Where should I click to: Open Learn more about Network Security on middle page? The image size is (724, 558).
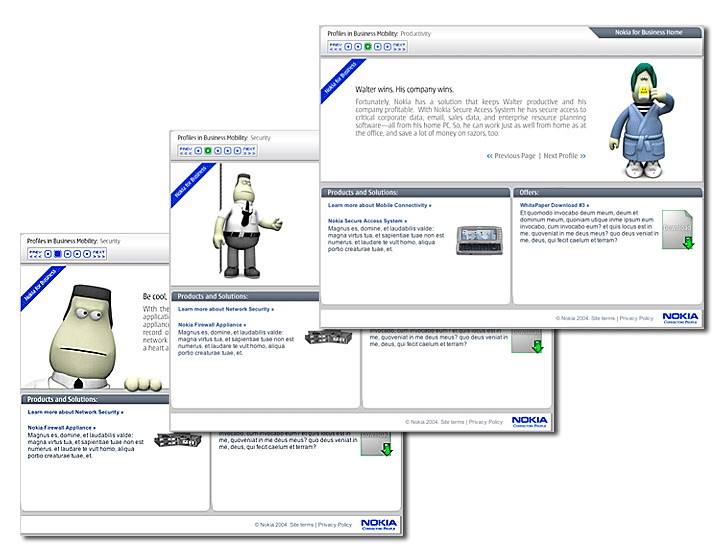(226, 309)
